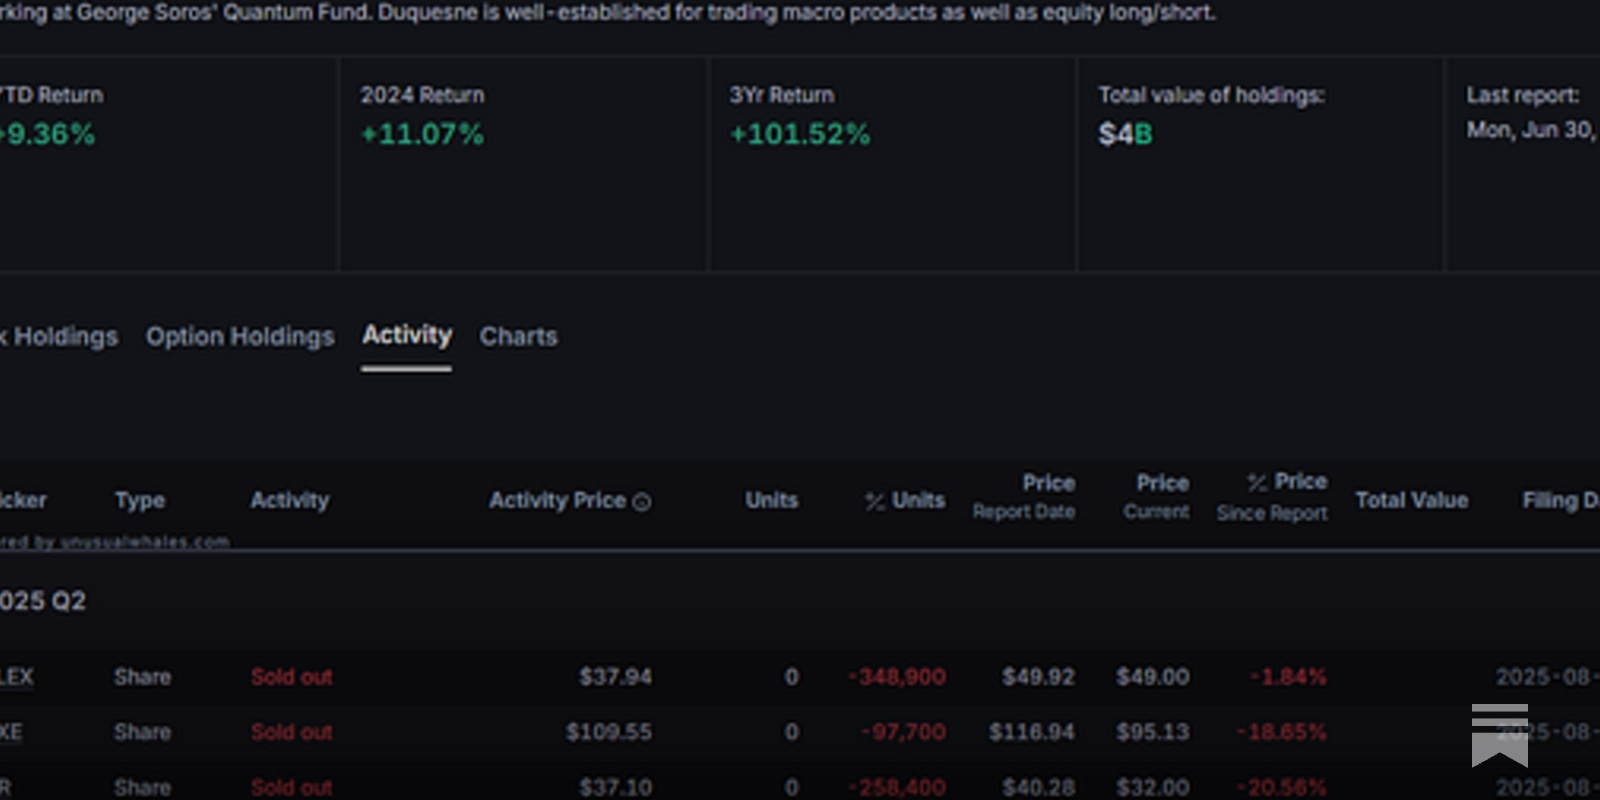Click the -1.84% price change value
This screenshot has width=1600, height=800.
(1288, 677)
